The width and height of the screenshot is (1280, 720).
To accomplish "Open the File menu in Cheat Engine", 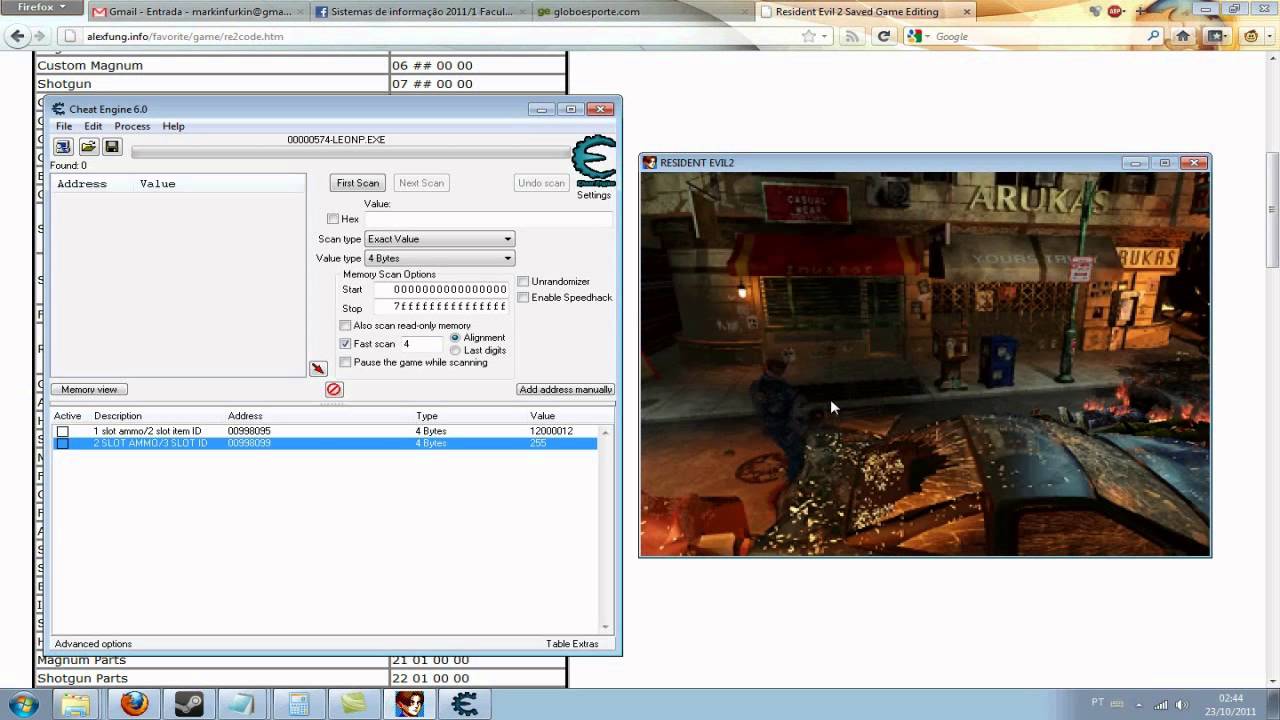I will (x=64, y=126).
